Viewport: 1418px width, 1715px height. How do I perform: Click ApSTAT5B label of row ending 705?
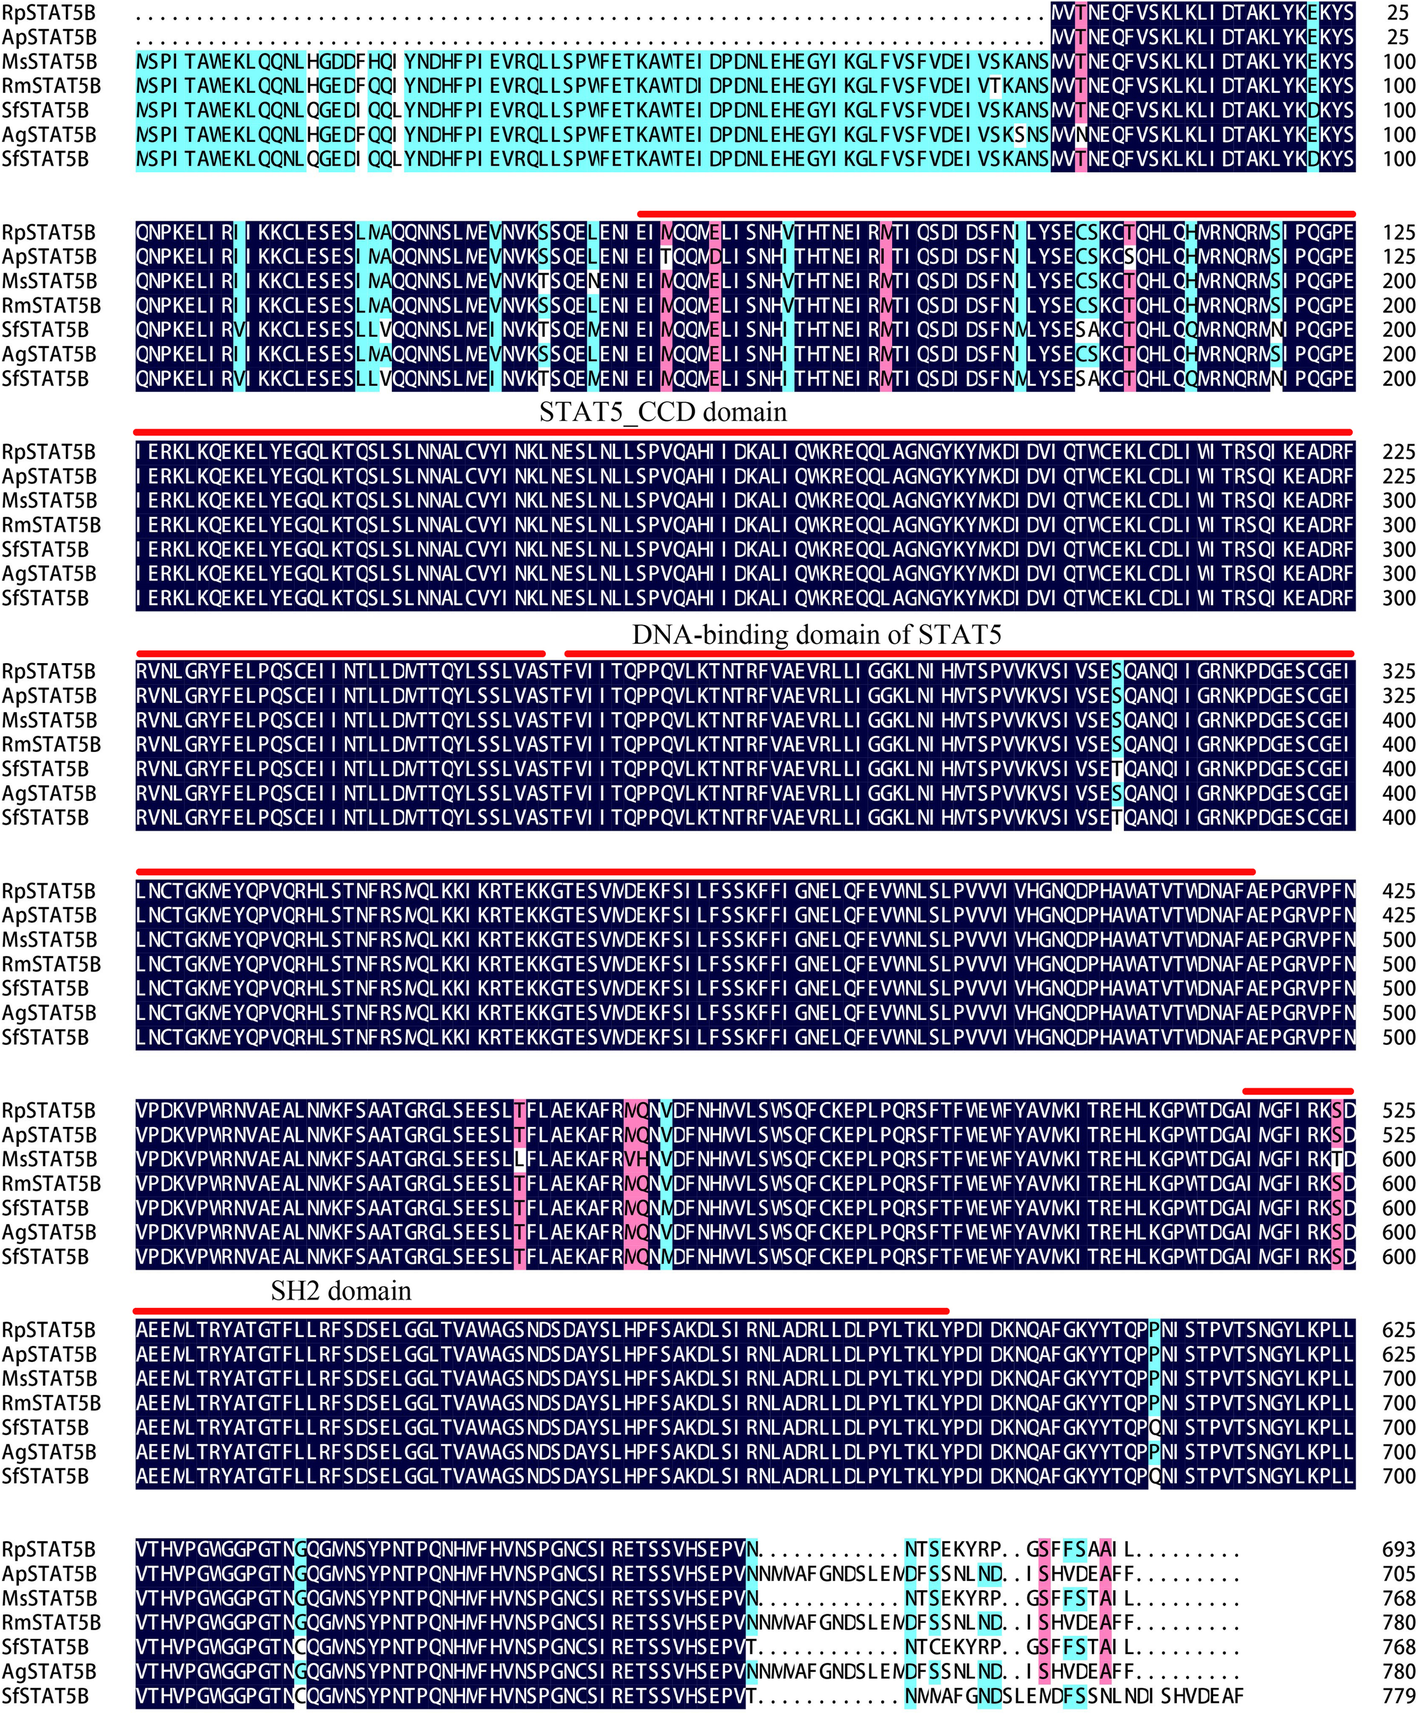(49, 1574)
